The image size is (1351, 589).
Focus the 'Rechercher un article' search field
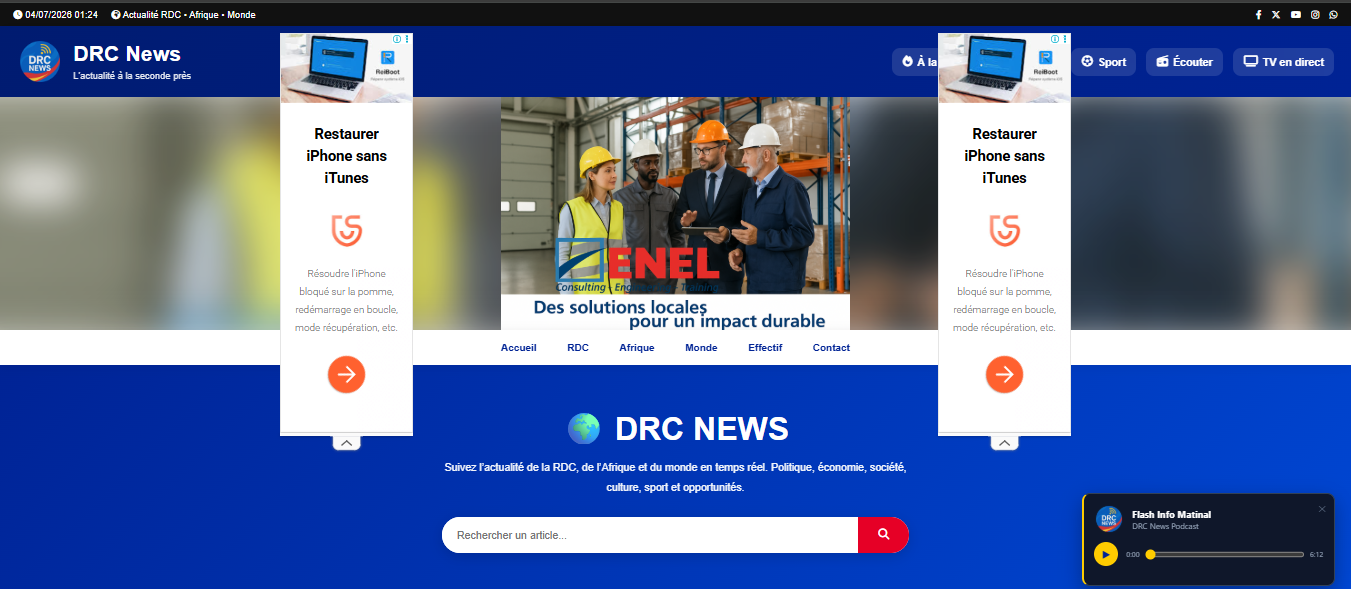click(650, 535)
